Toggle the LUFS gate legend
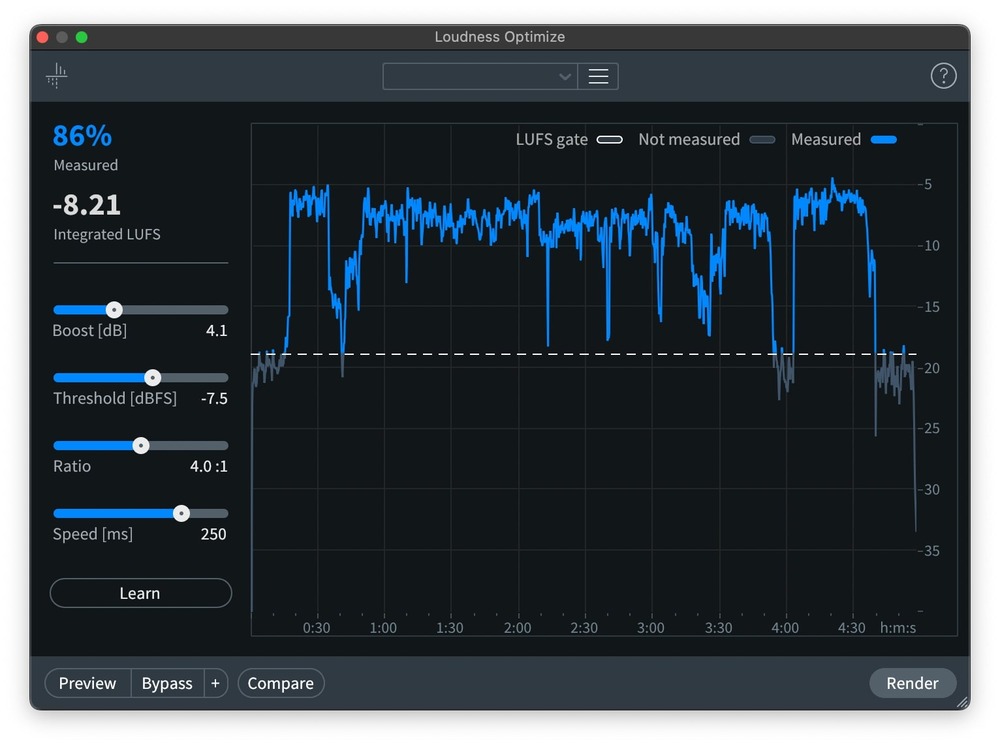1000x745 pixels. (610, 139)
